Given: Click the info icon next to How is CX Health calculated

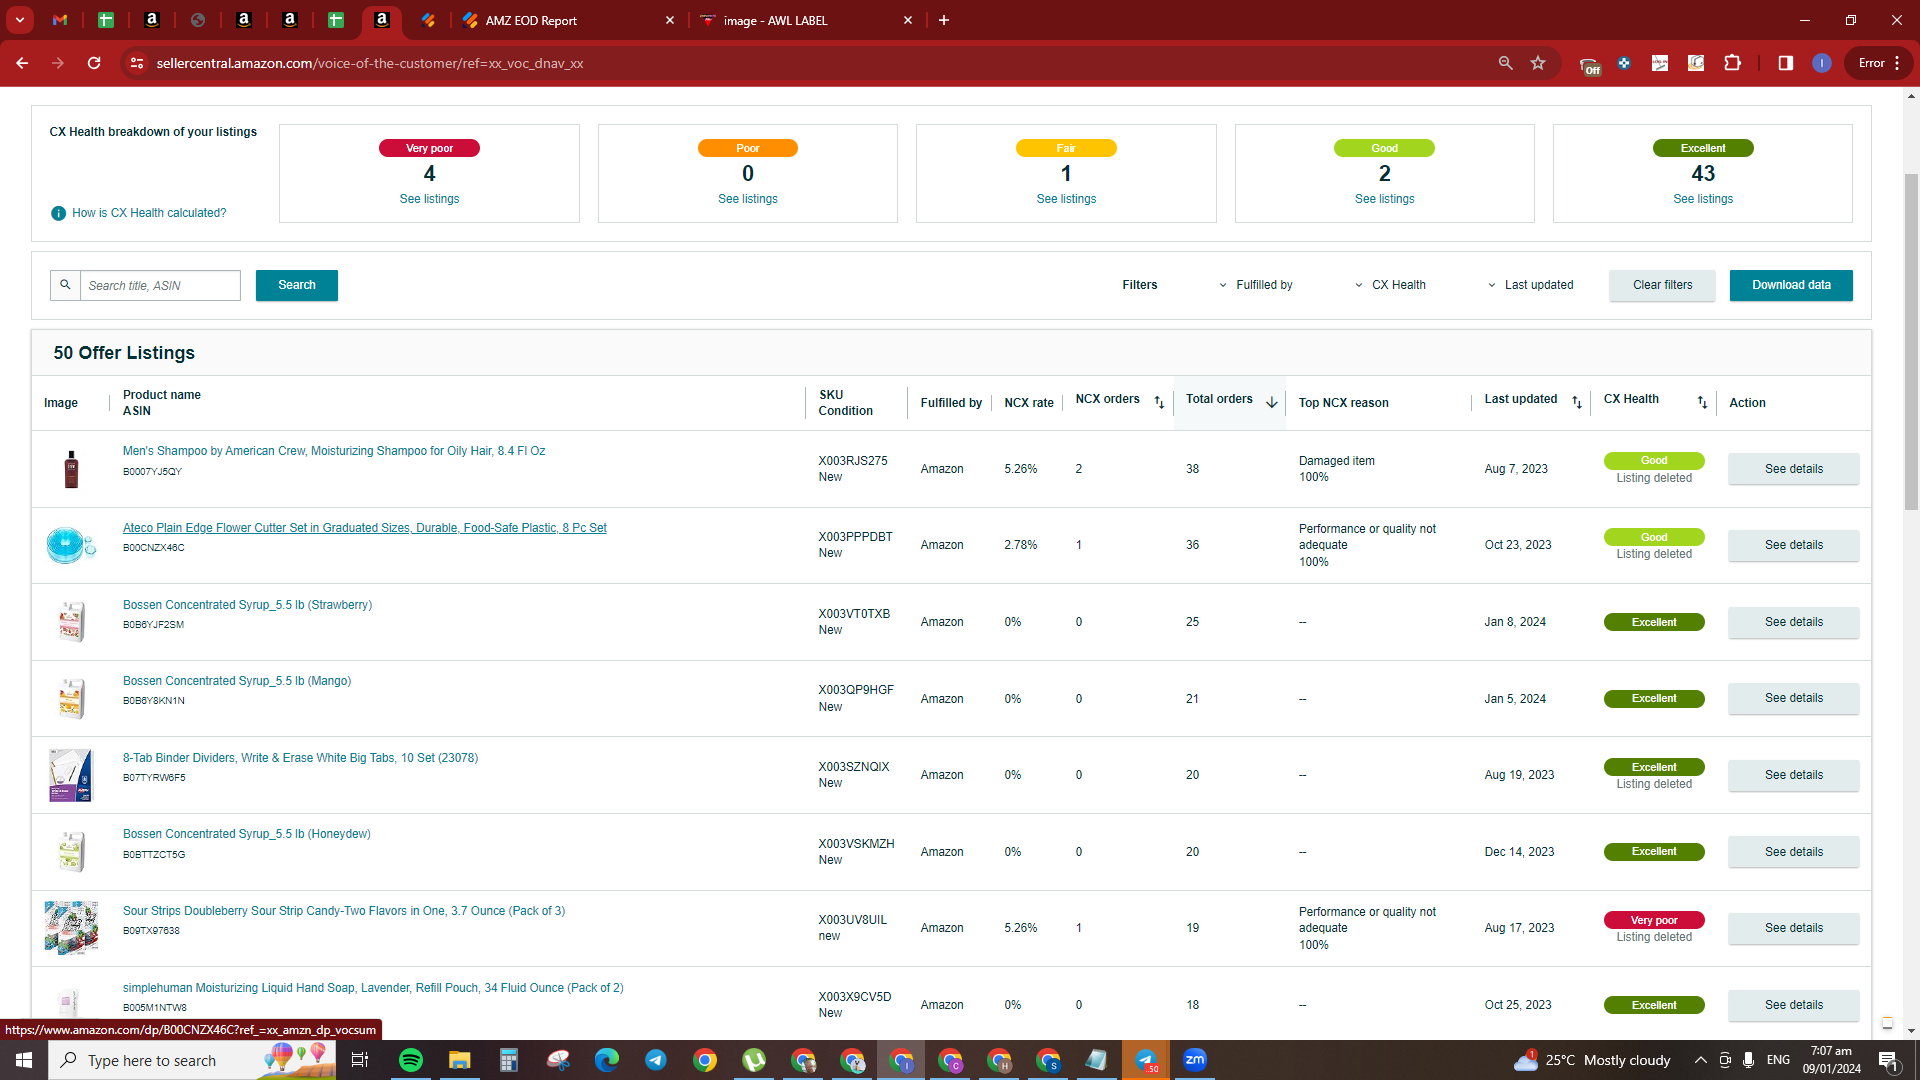Looking at the screenshot, I should point(58,213).
